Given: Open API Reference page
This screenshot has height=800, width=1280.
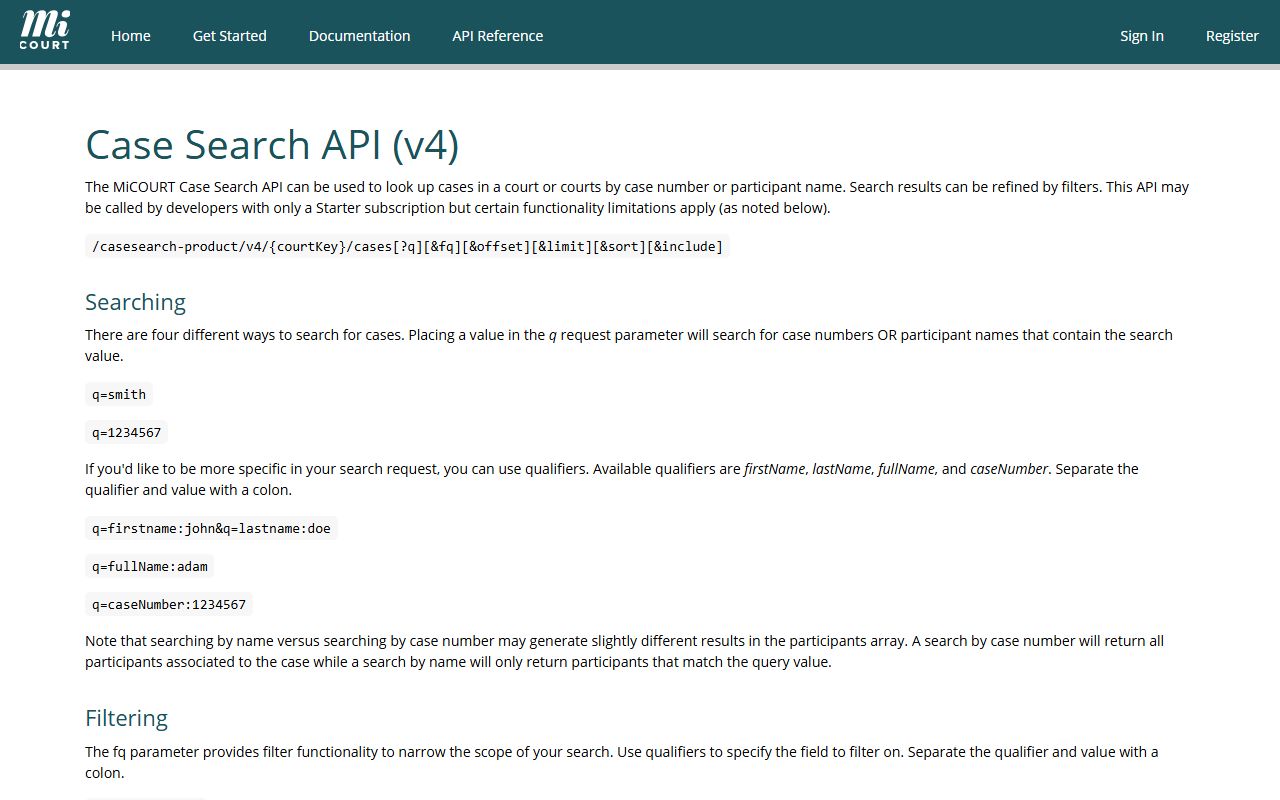Looking at the screenshot, I should [x=498, y=36].
